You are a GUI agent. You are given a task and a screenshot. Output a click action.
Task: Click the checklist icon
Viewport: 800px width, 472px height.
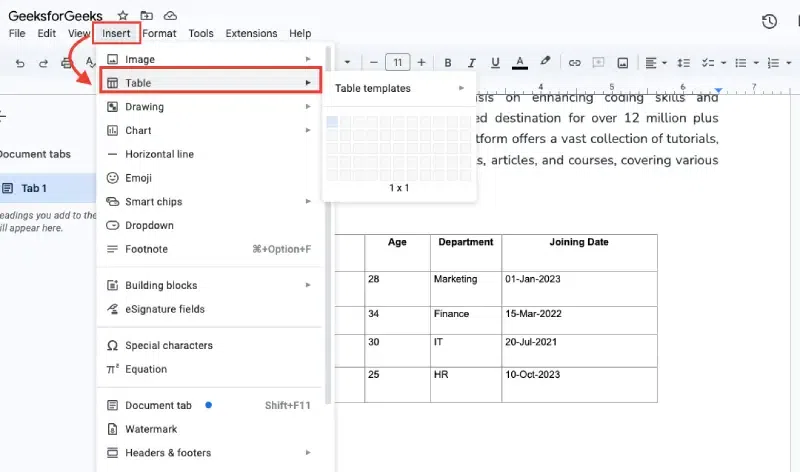pos(708,63)
